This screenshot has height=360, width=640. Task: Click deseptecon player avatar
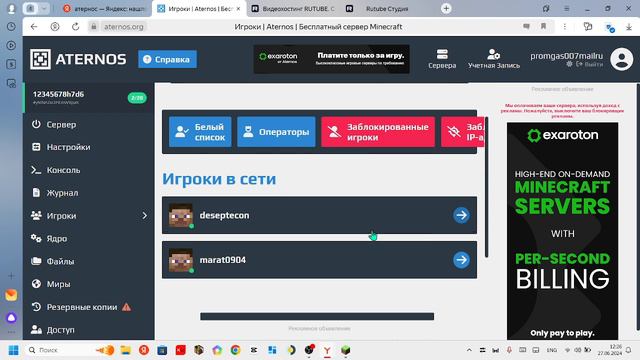tap(181, 215)
